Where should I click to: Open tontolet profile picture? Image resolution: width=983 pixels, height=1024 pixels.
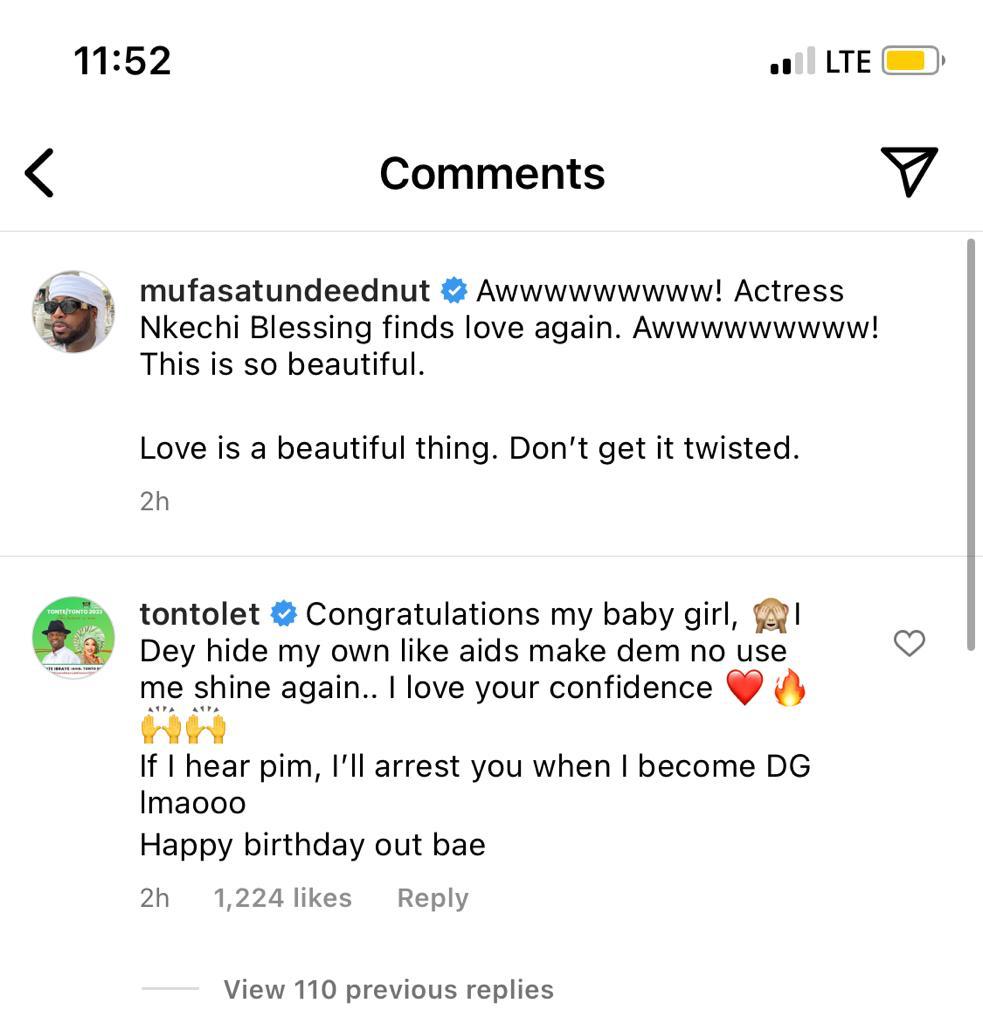pyautogui.click(x=74, y=637)
